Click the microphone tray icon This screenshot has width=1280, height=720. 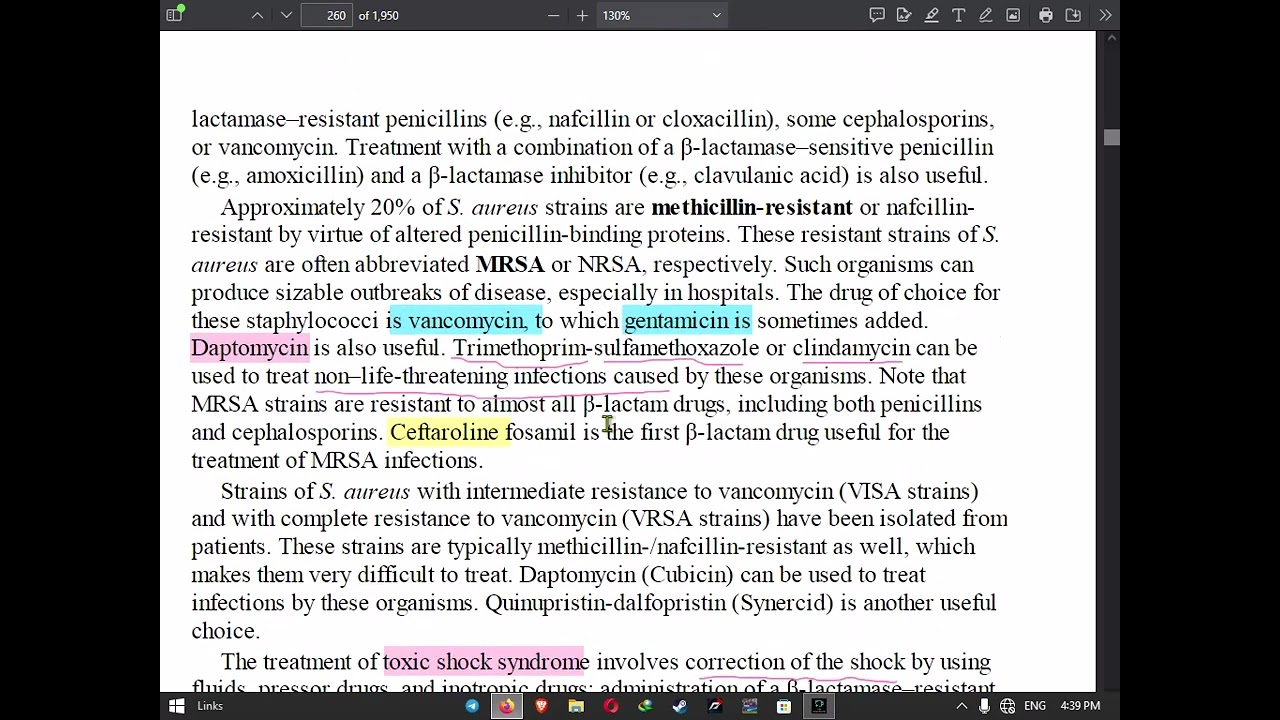coord(985,706)
